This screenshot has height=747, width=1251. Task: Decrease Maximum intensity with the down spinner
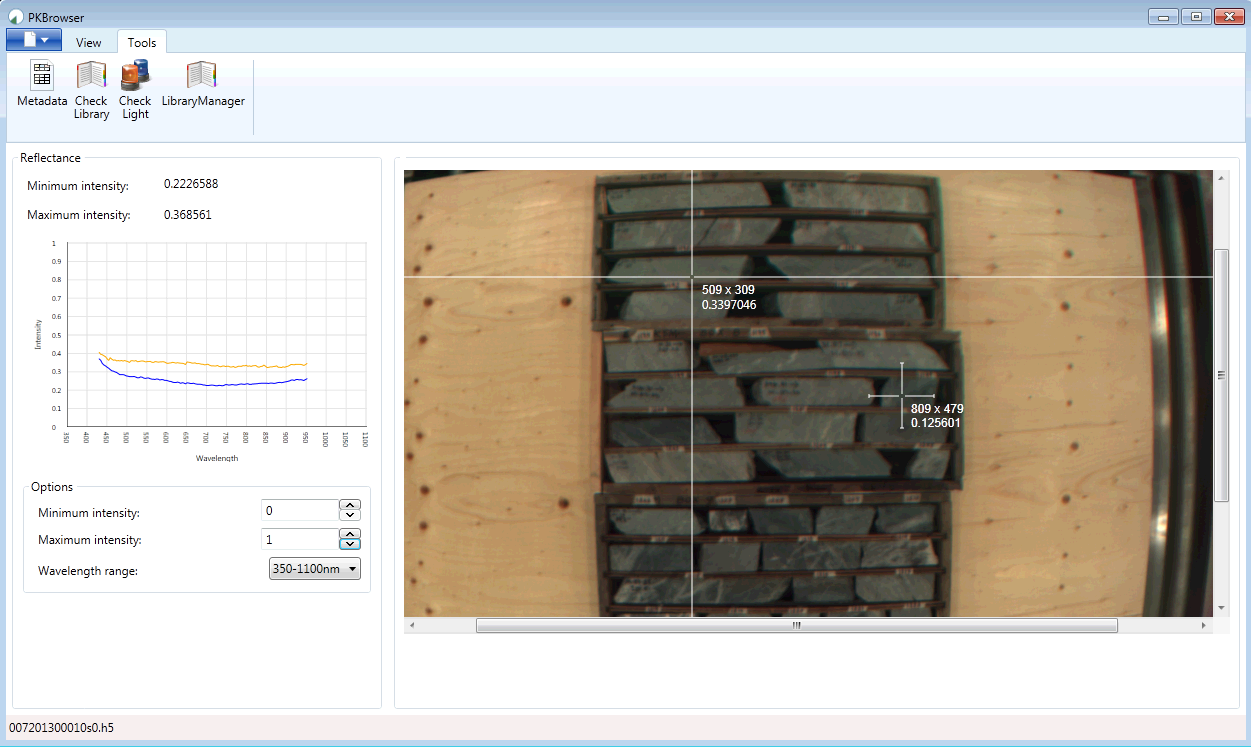pyautogui.click(x=349, y=544)
